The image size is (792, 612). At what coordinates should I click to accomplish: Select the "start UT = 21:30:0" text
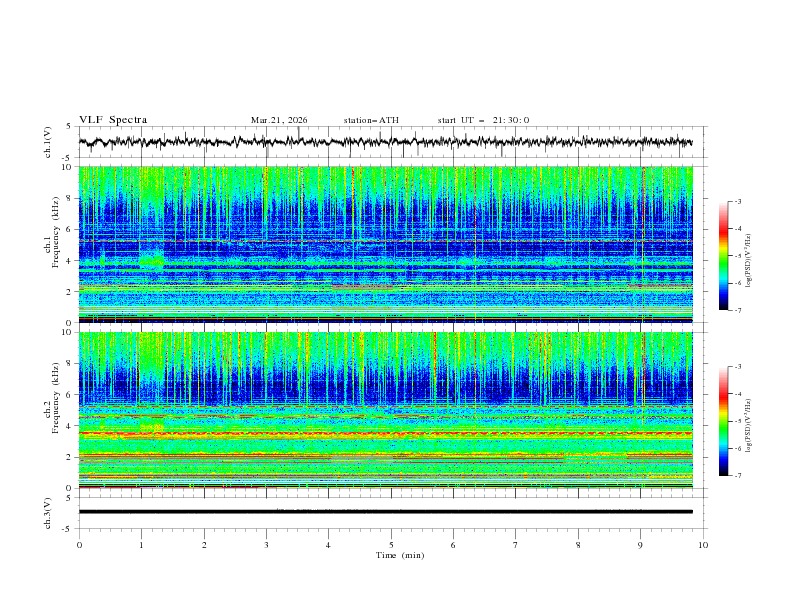tap(483, 120)
